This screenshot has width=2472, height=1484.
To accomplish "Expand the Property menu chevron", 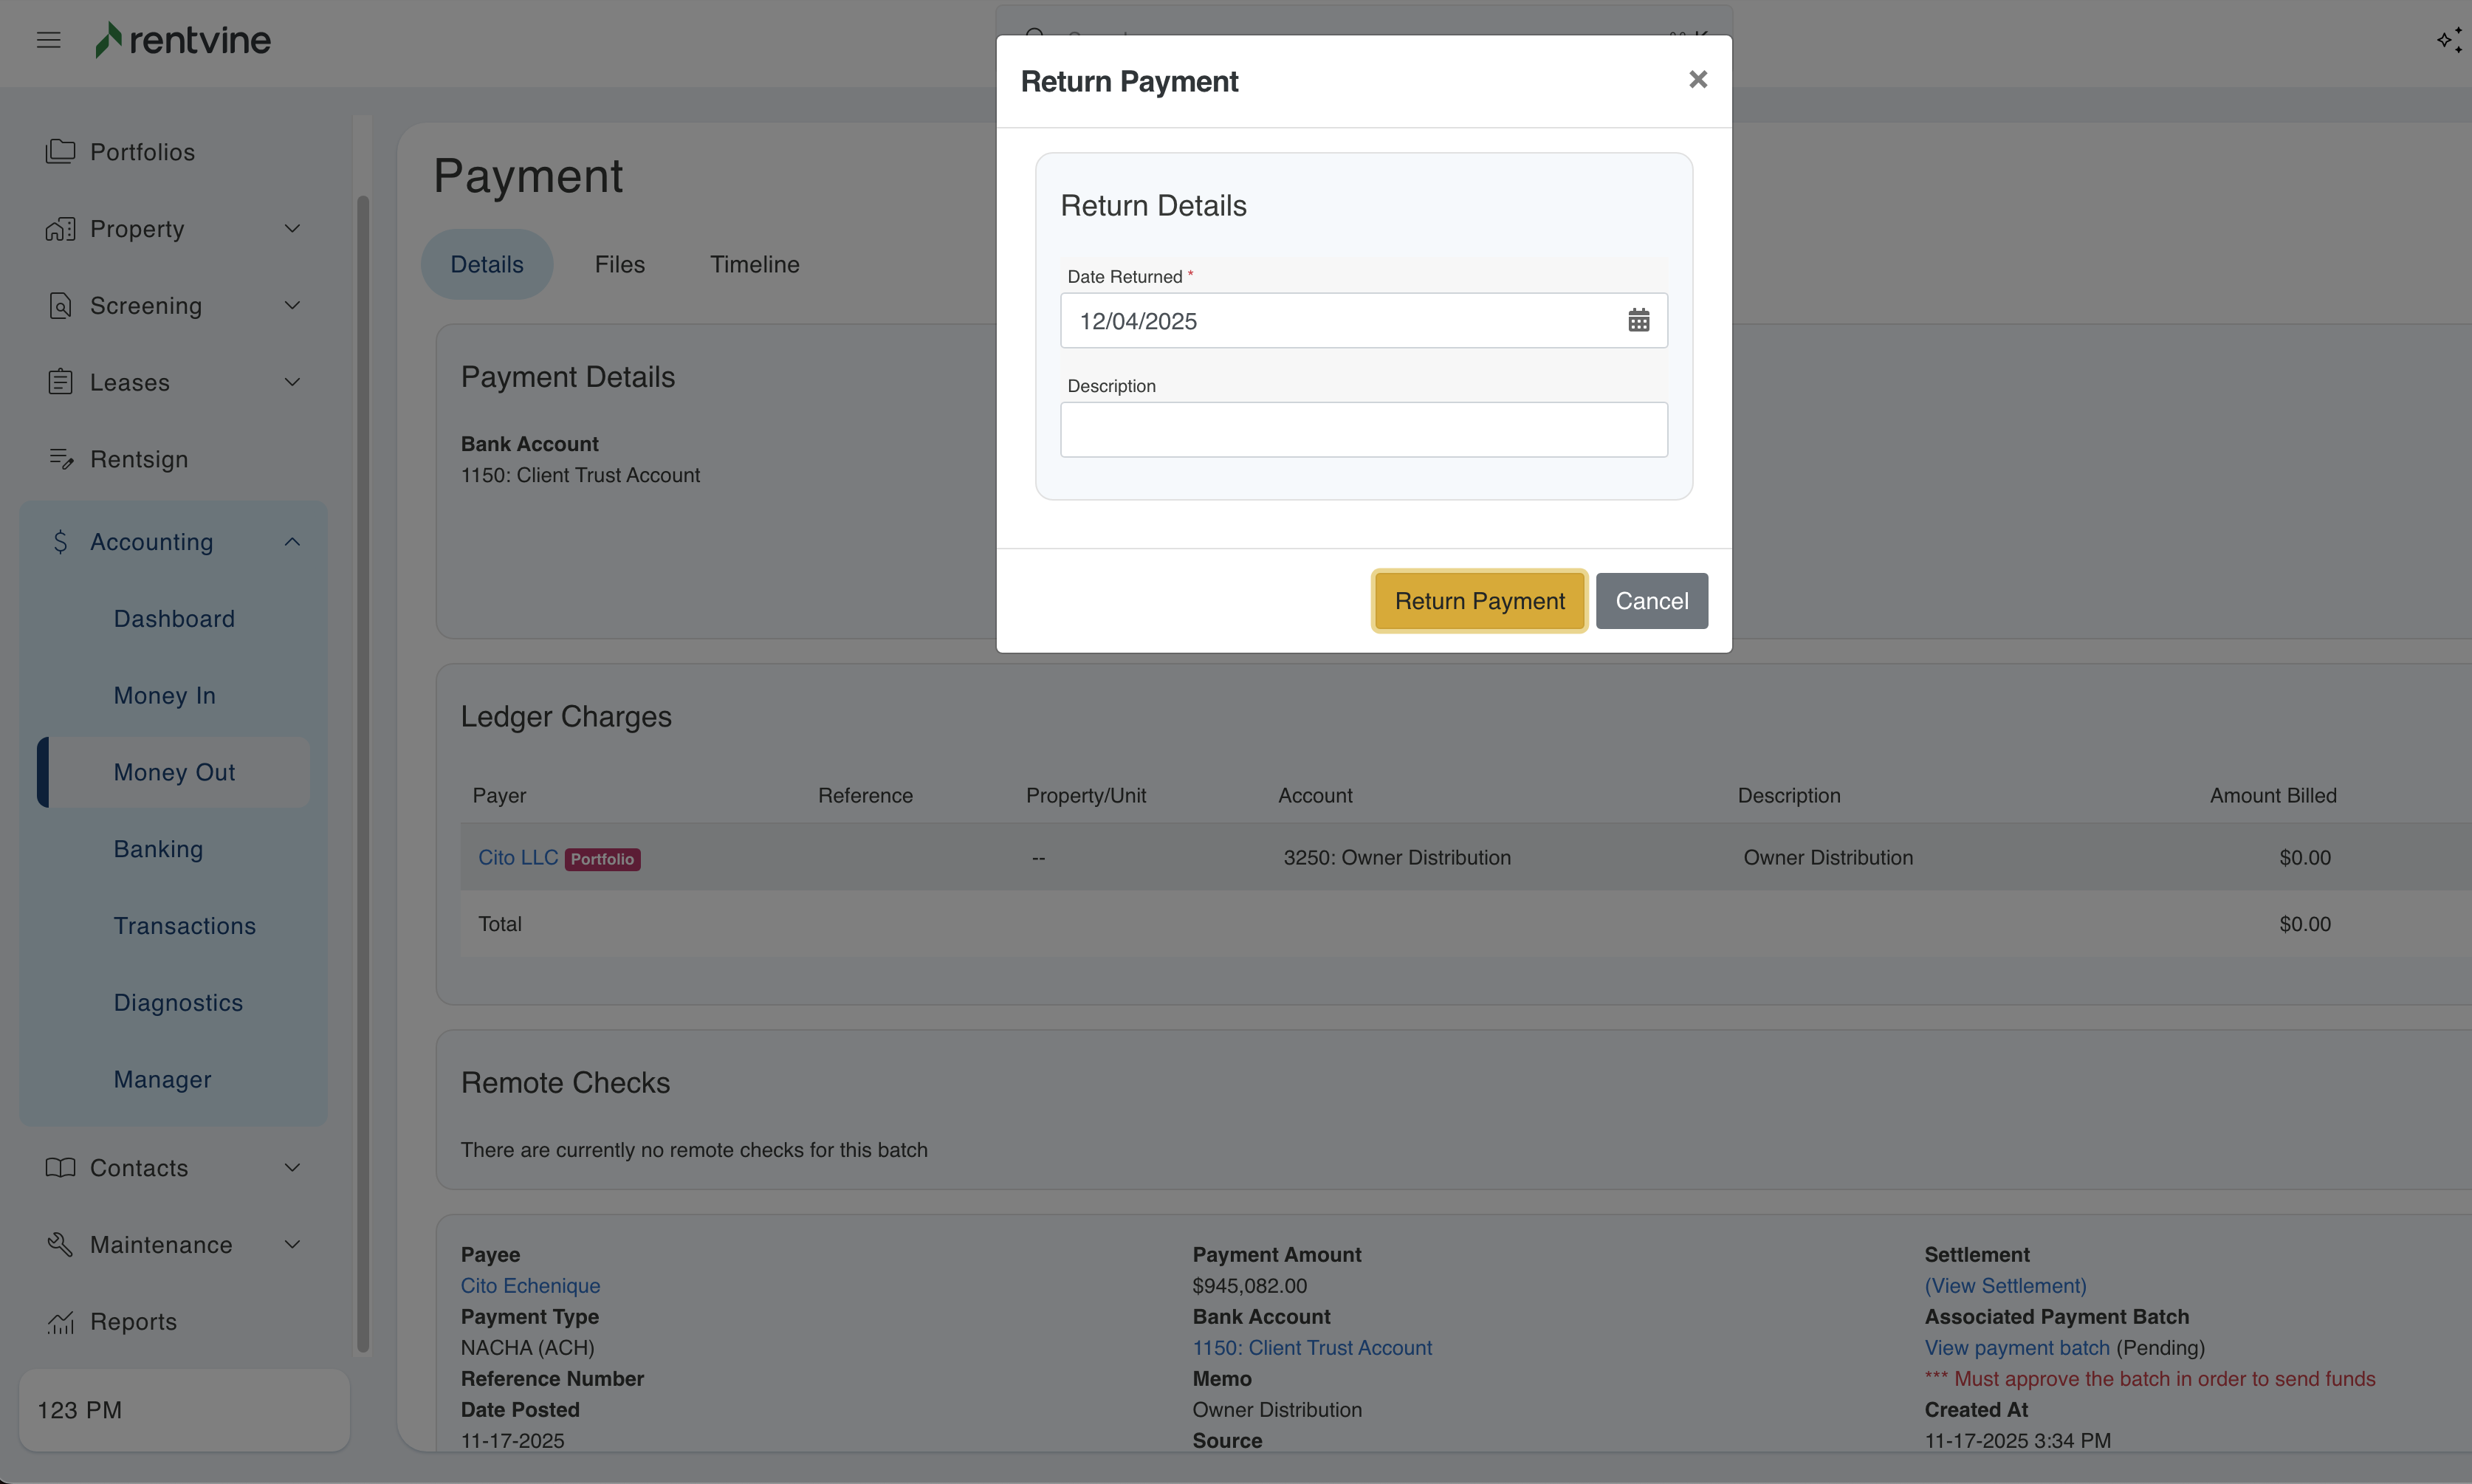I will pyautogui.click(x=292, y=229).
